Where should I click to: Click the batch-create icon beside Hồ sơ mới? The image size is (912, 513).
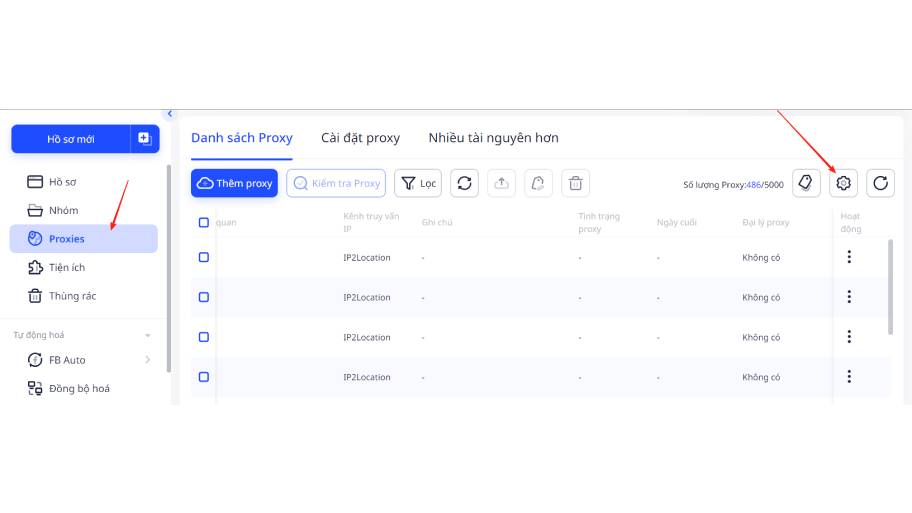coord(145,139)
